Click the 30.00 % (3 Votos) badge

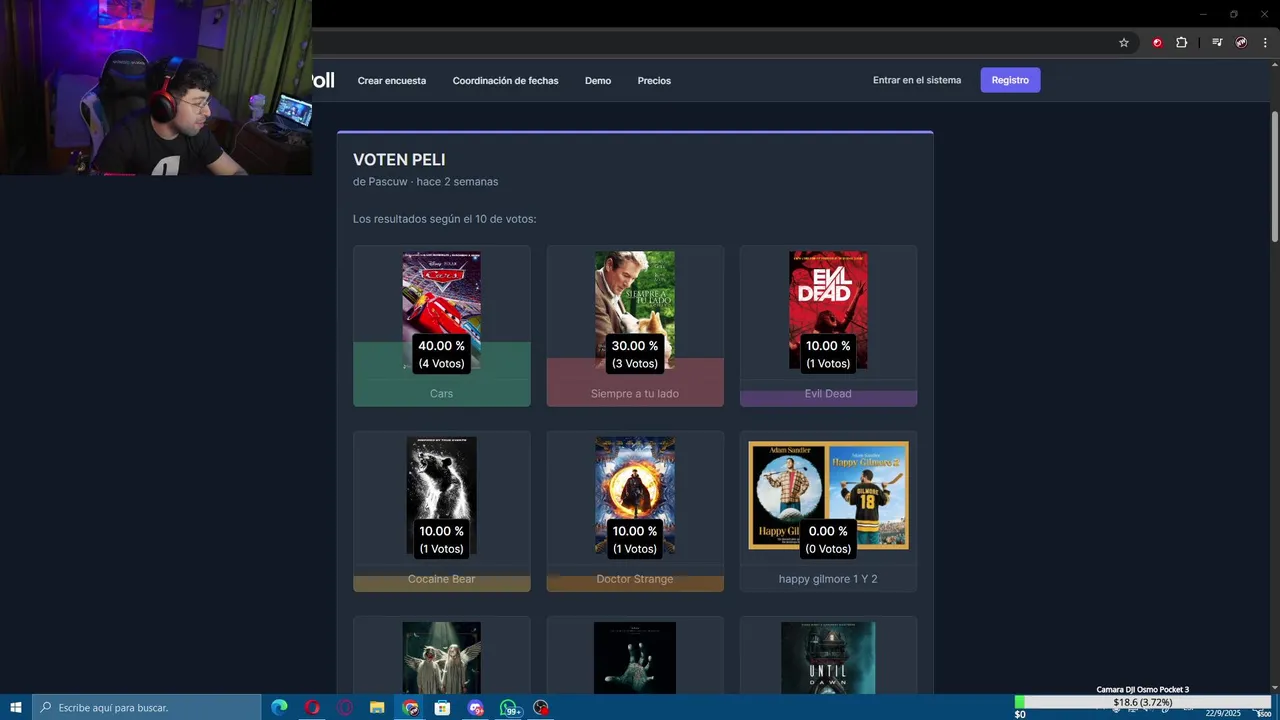[x=635, y=354]
